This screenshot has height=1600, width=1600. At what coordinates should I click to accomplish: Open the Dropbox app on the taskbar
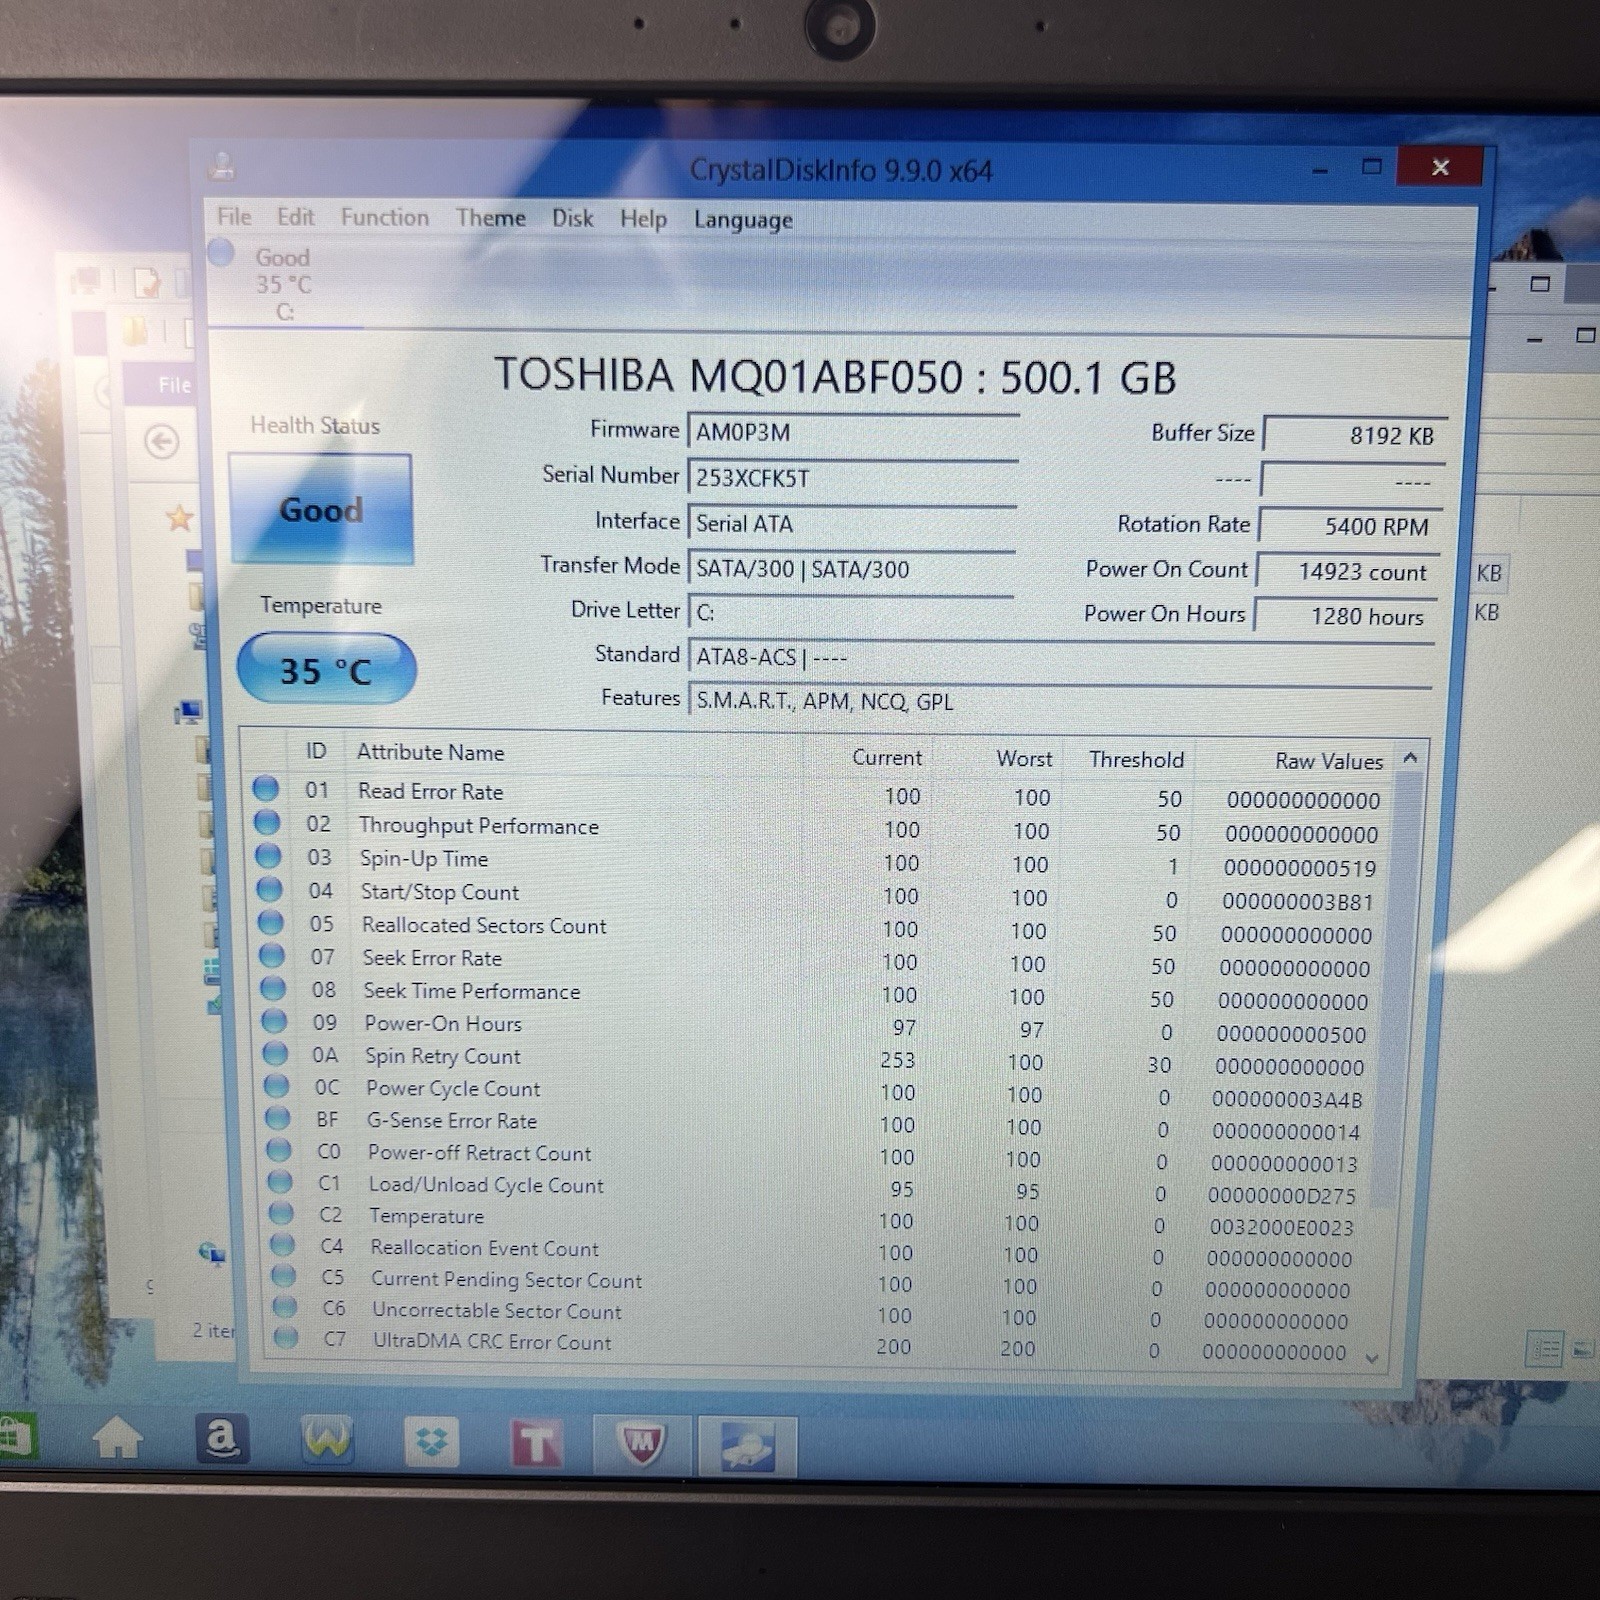click(x=431, y=1443)
